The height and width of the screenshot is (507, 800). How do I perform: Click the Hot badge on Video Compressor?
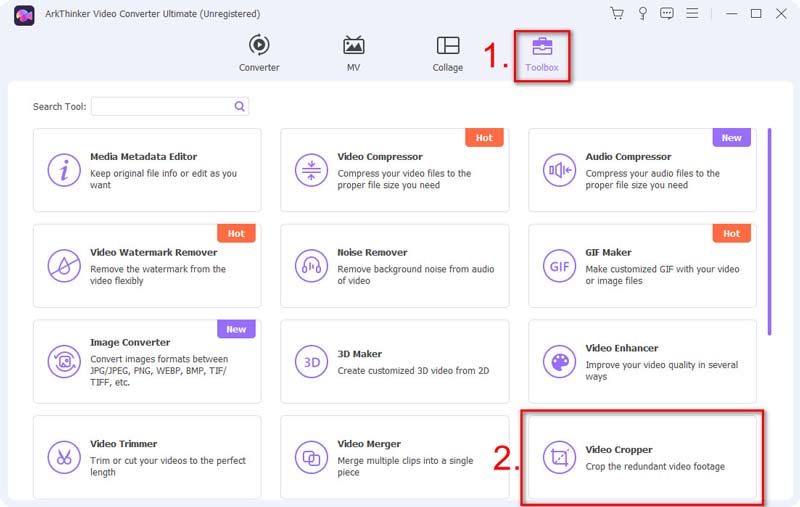[x=484, y=138]
